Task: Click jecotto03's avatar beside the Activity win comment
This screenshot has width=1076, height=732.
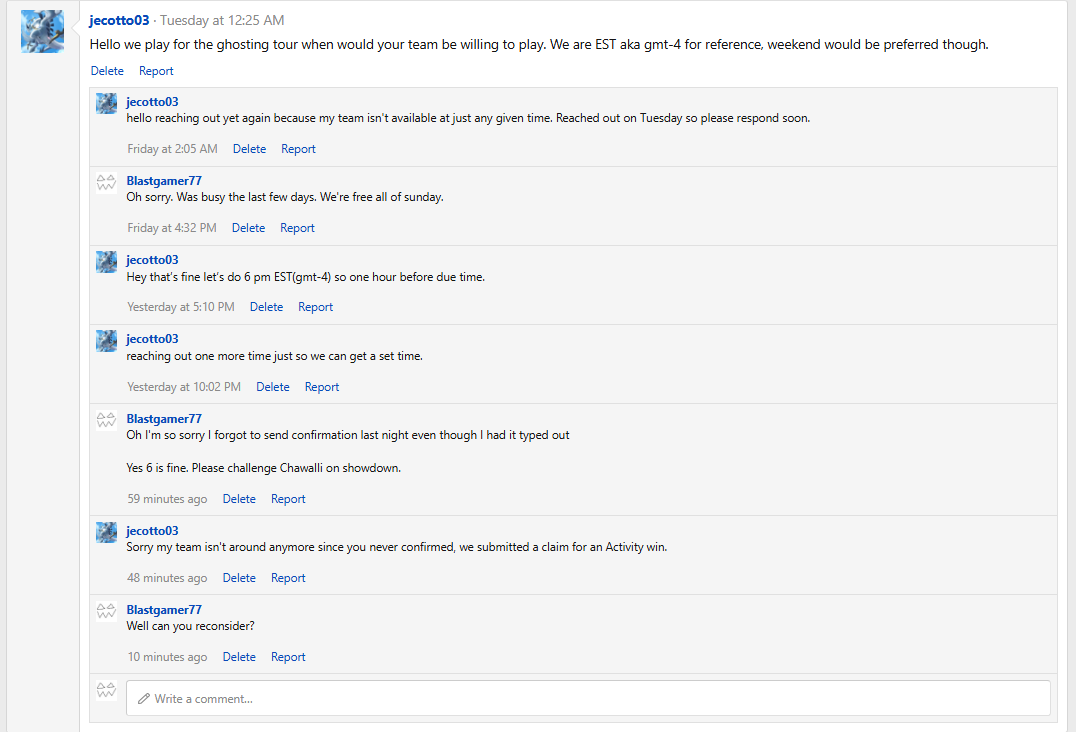Action: pyautogui.click(x=106, y=532)
